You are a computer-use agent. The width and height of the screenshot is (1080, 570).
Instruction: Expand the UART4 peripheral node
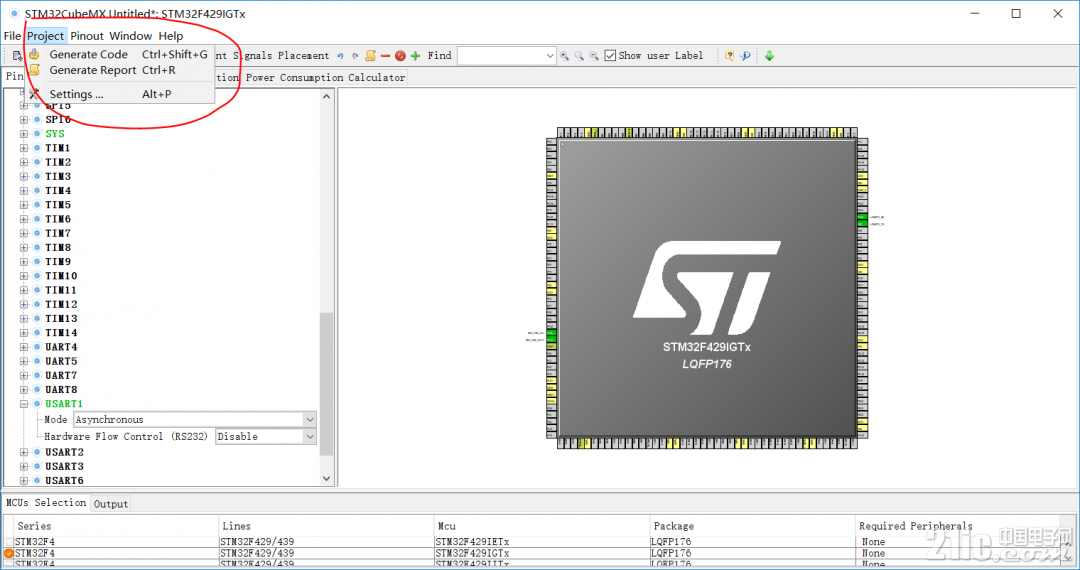point(24,347)
